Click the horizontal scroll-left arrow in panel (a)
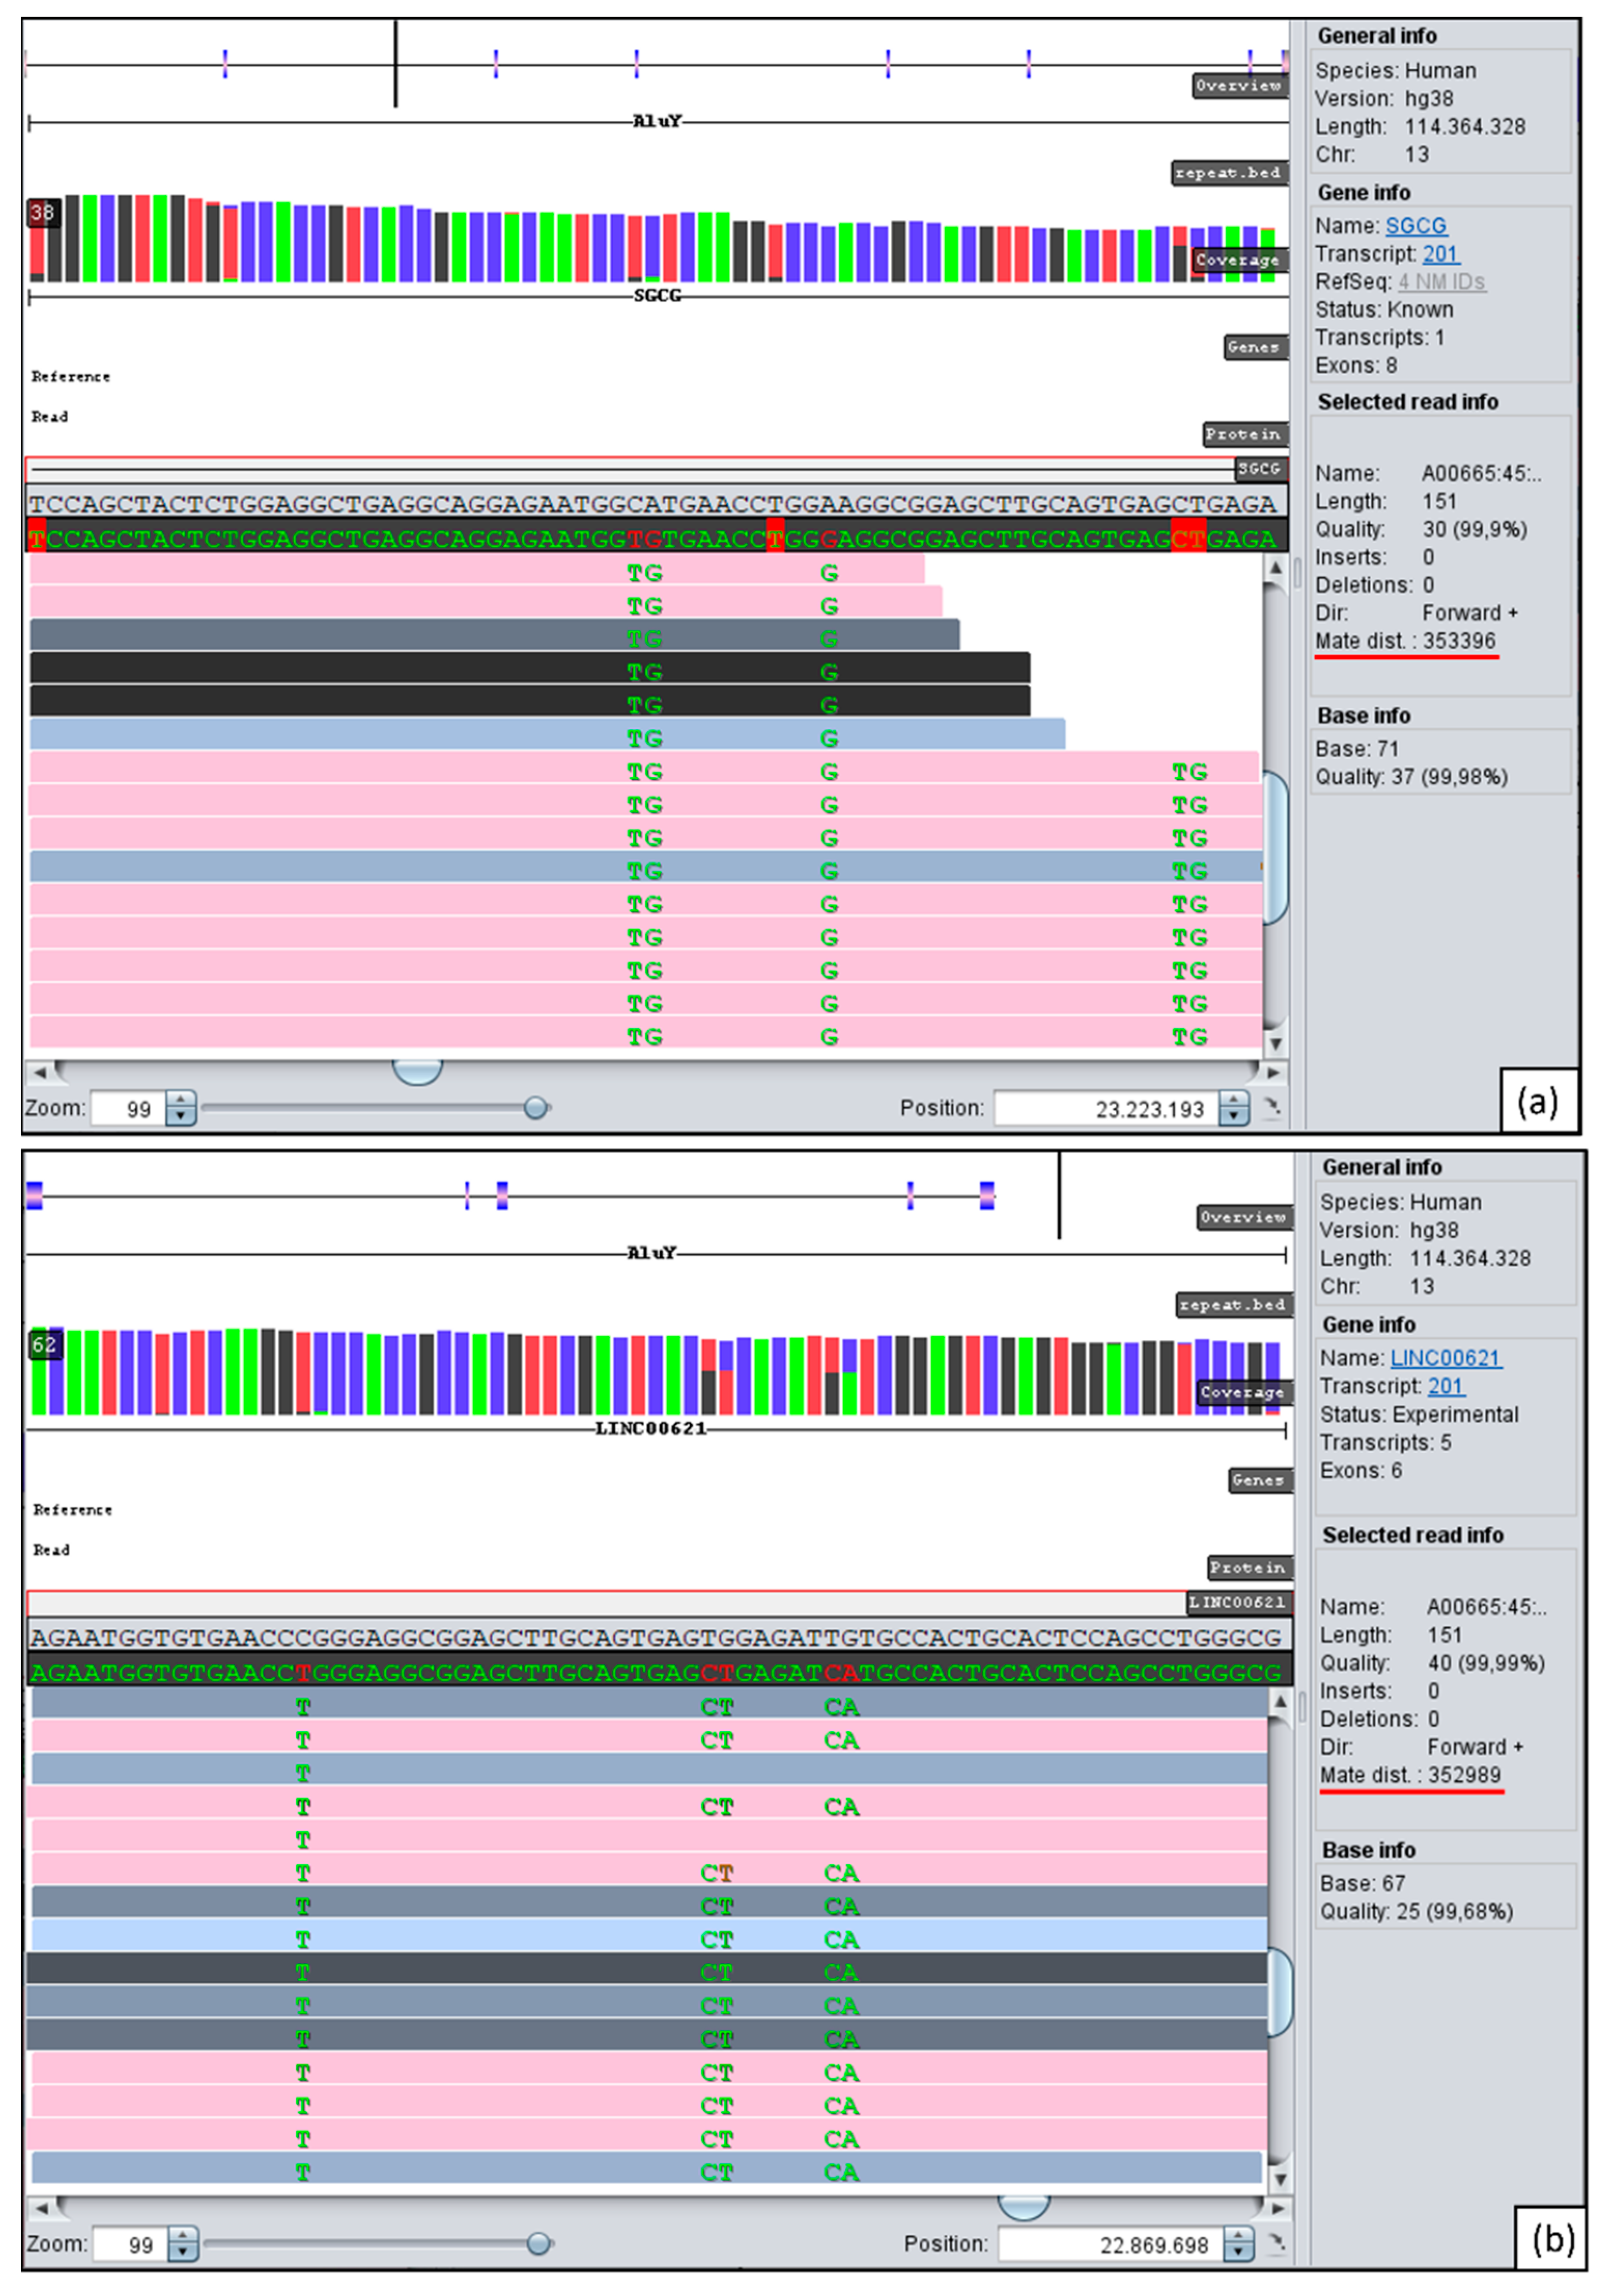This screenshot has height=2296, width=1606. pyautogui.click(x=39, y=1072)
